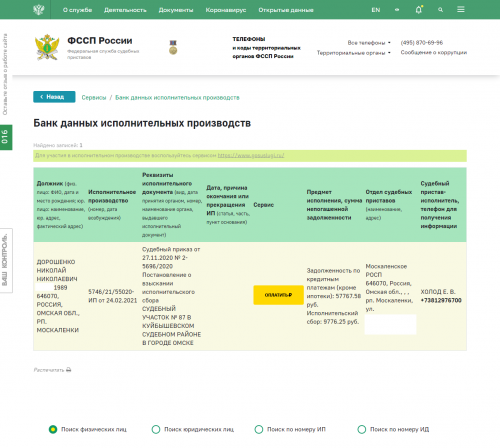This screenshot has height=448, width=500.
Task: Open the О службе menu
Action: pos(77,10)
